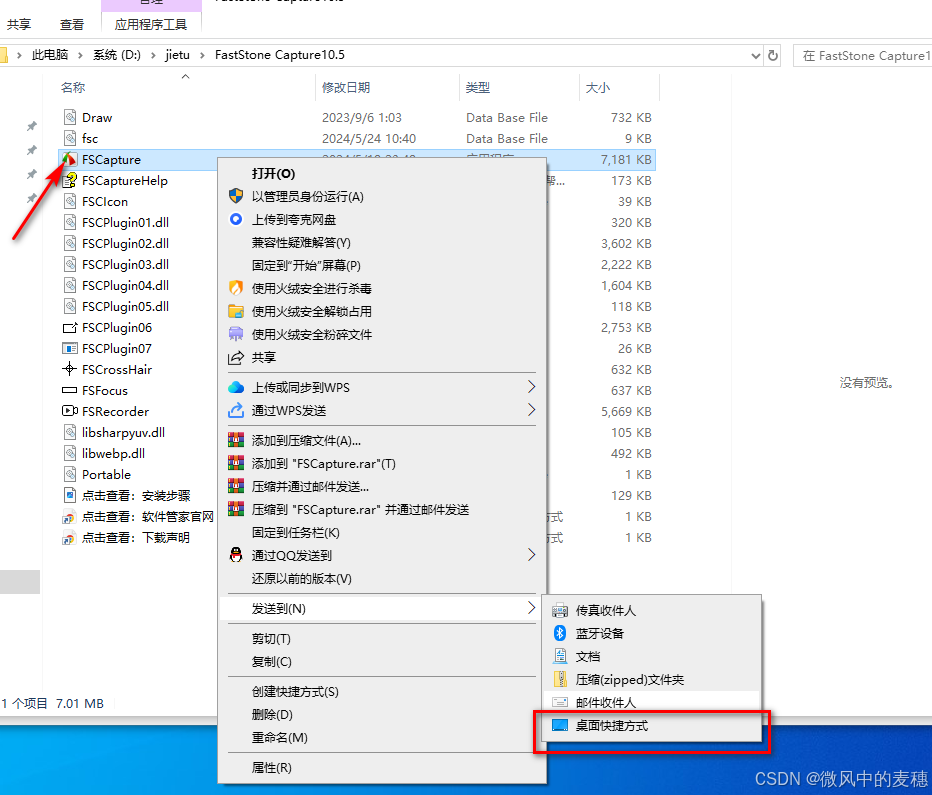Click the FSCaptureHelp file icon
The height and width of the screenshot is (795, 932).
[x=70, y=180]
